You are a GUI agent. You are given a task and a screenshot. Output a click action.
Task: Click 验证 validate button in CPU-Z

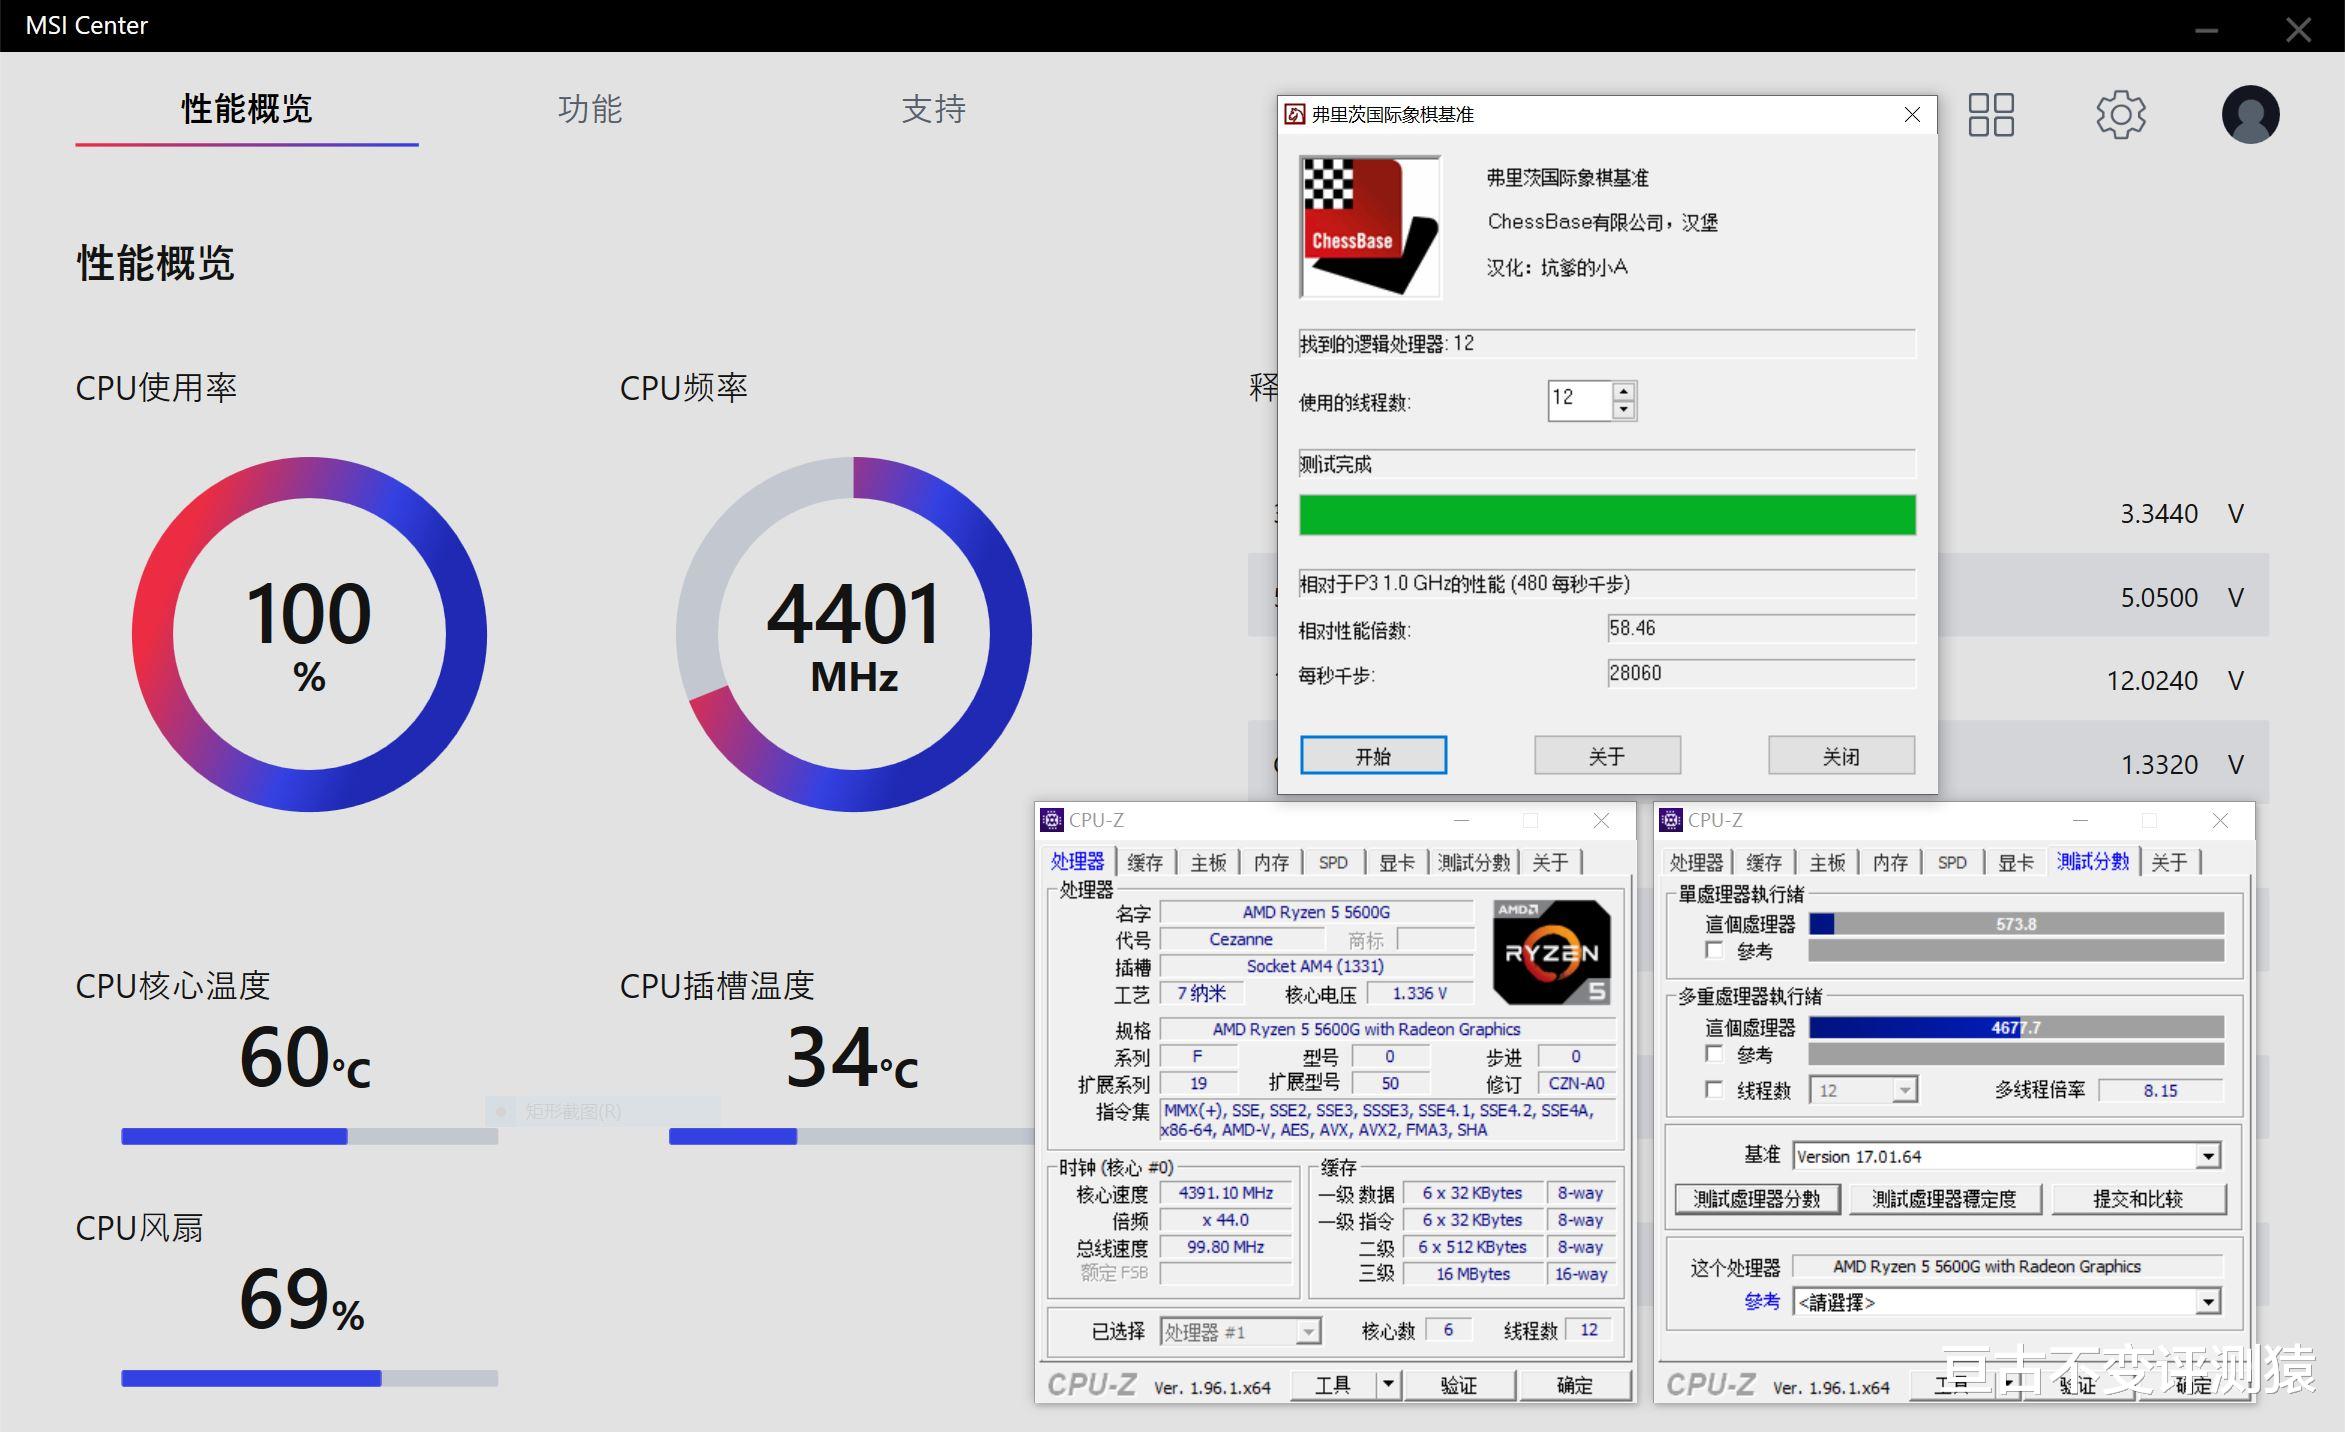[x=1459, y=1385]
